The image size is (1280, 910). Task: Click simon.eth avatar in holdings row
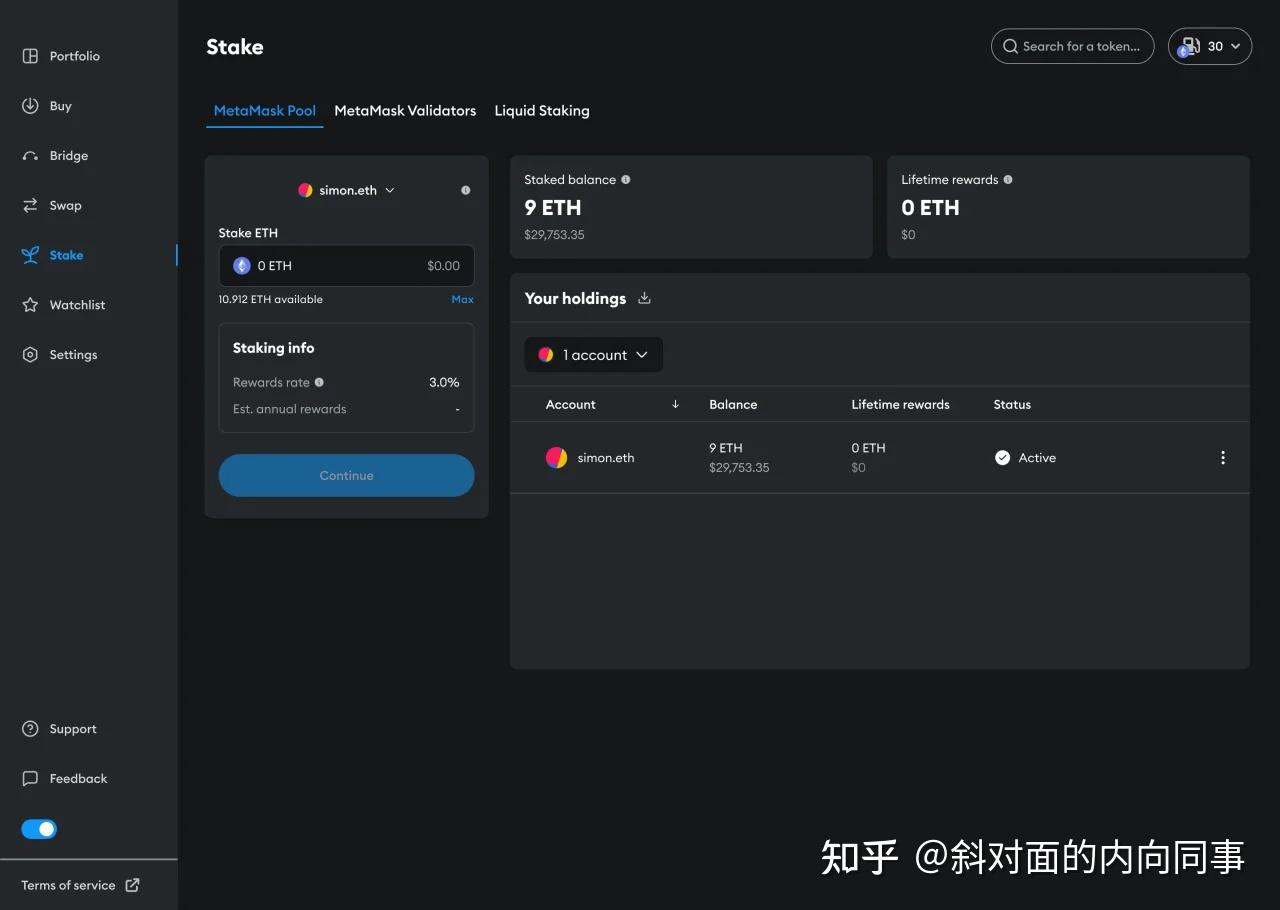click(x=556, y=458)
